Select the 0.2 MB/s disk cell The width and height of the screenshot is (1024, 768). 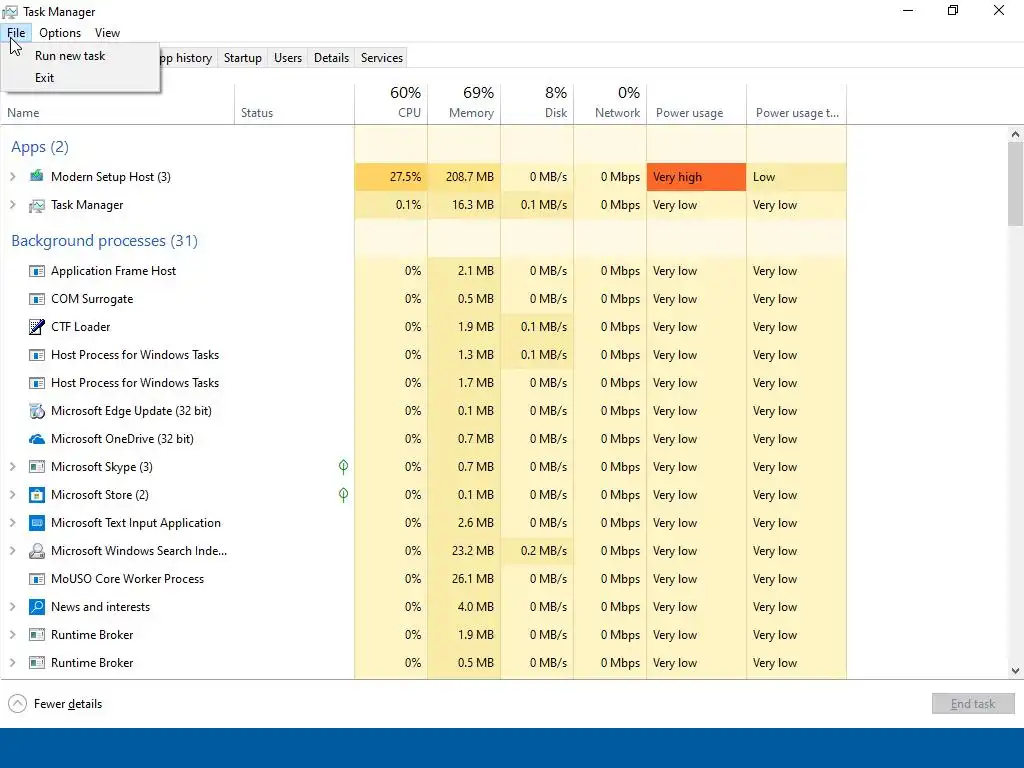(537, 551)
